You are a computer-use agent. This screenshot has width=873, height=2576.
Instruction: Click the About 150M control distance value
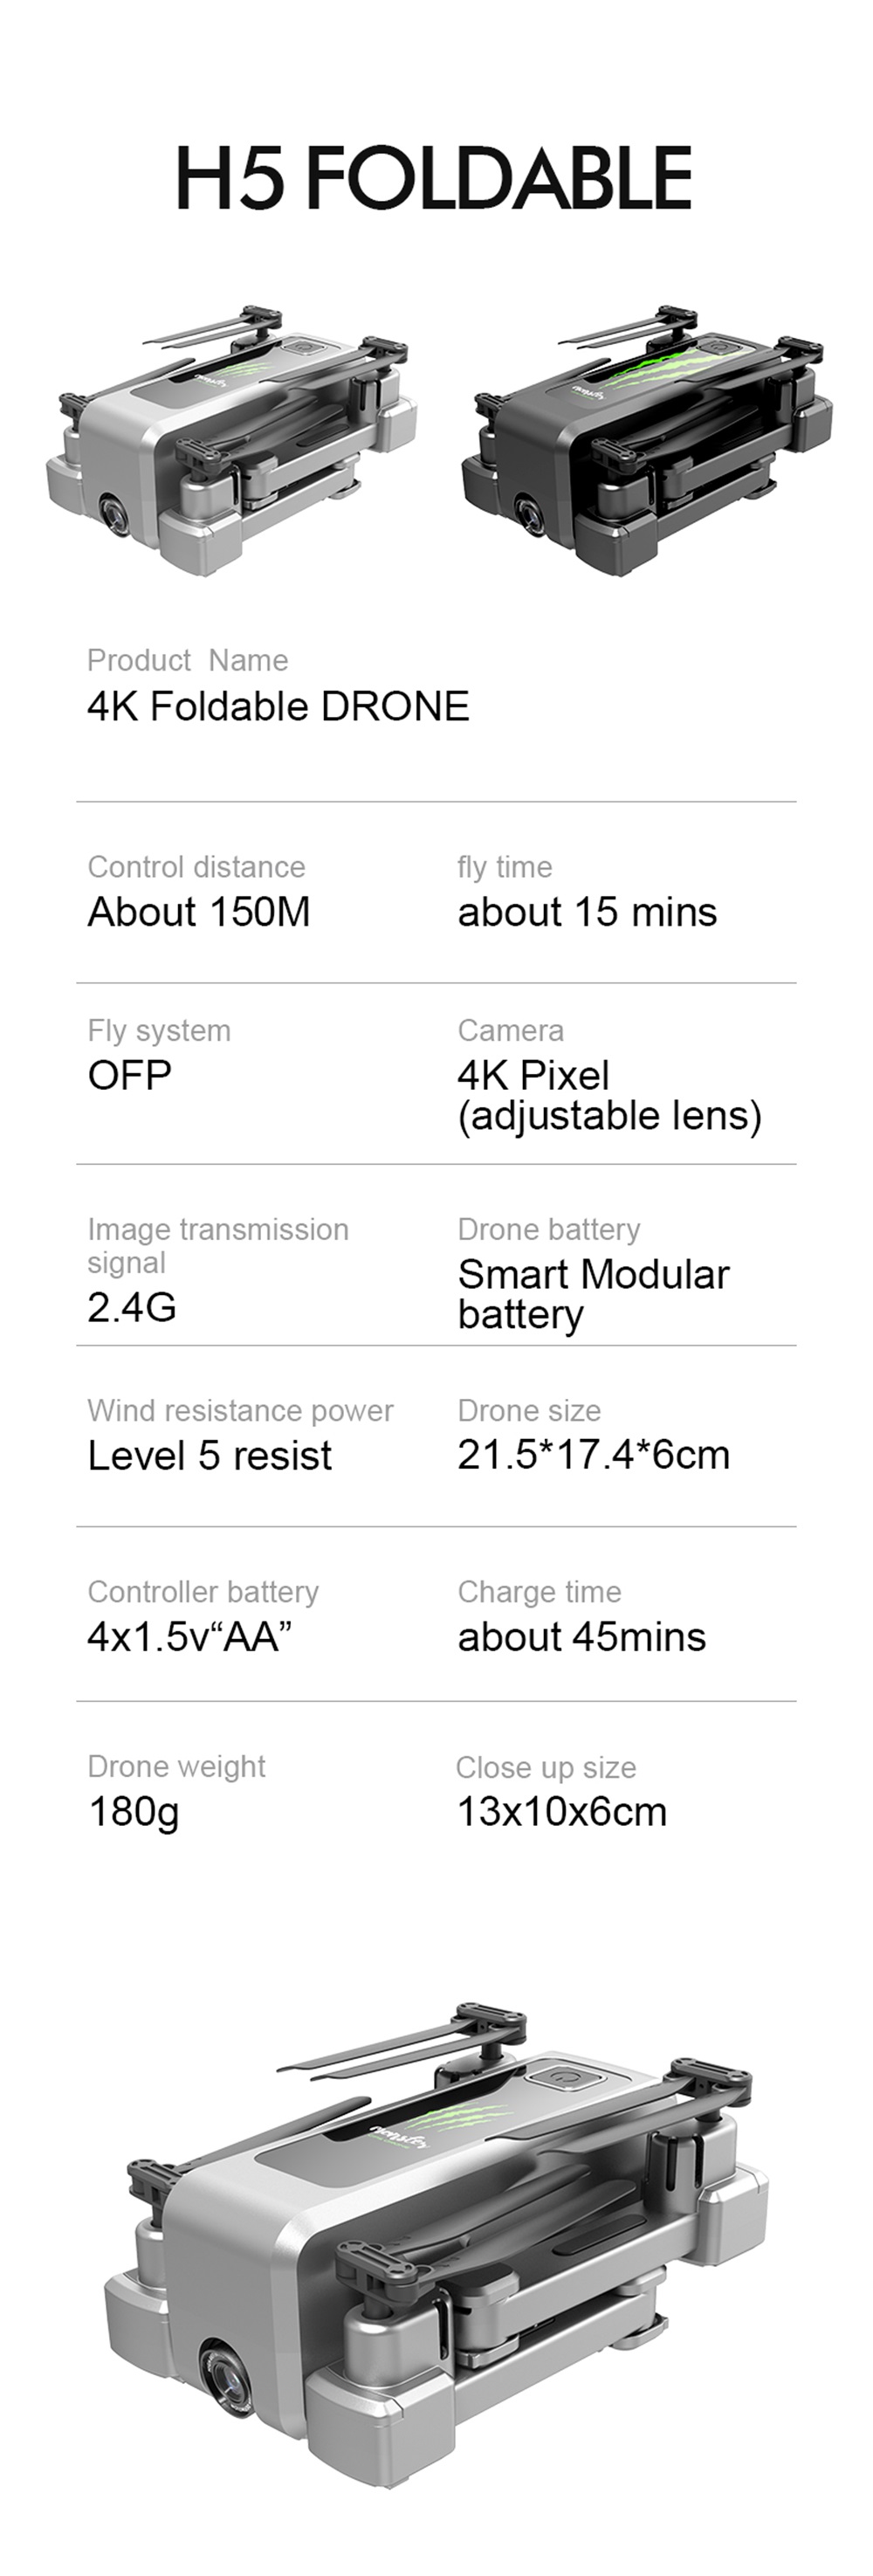pos(199,911)
